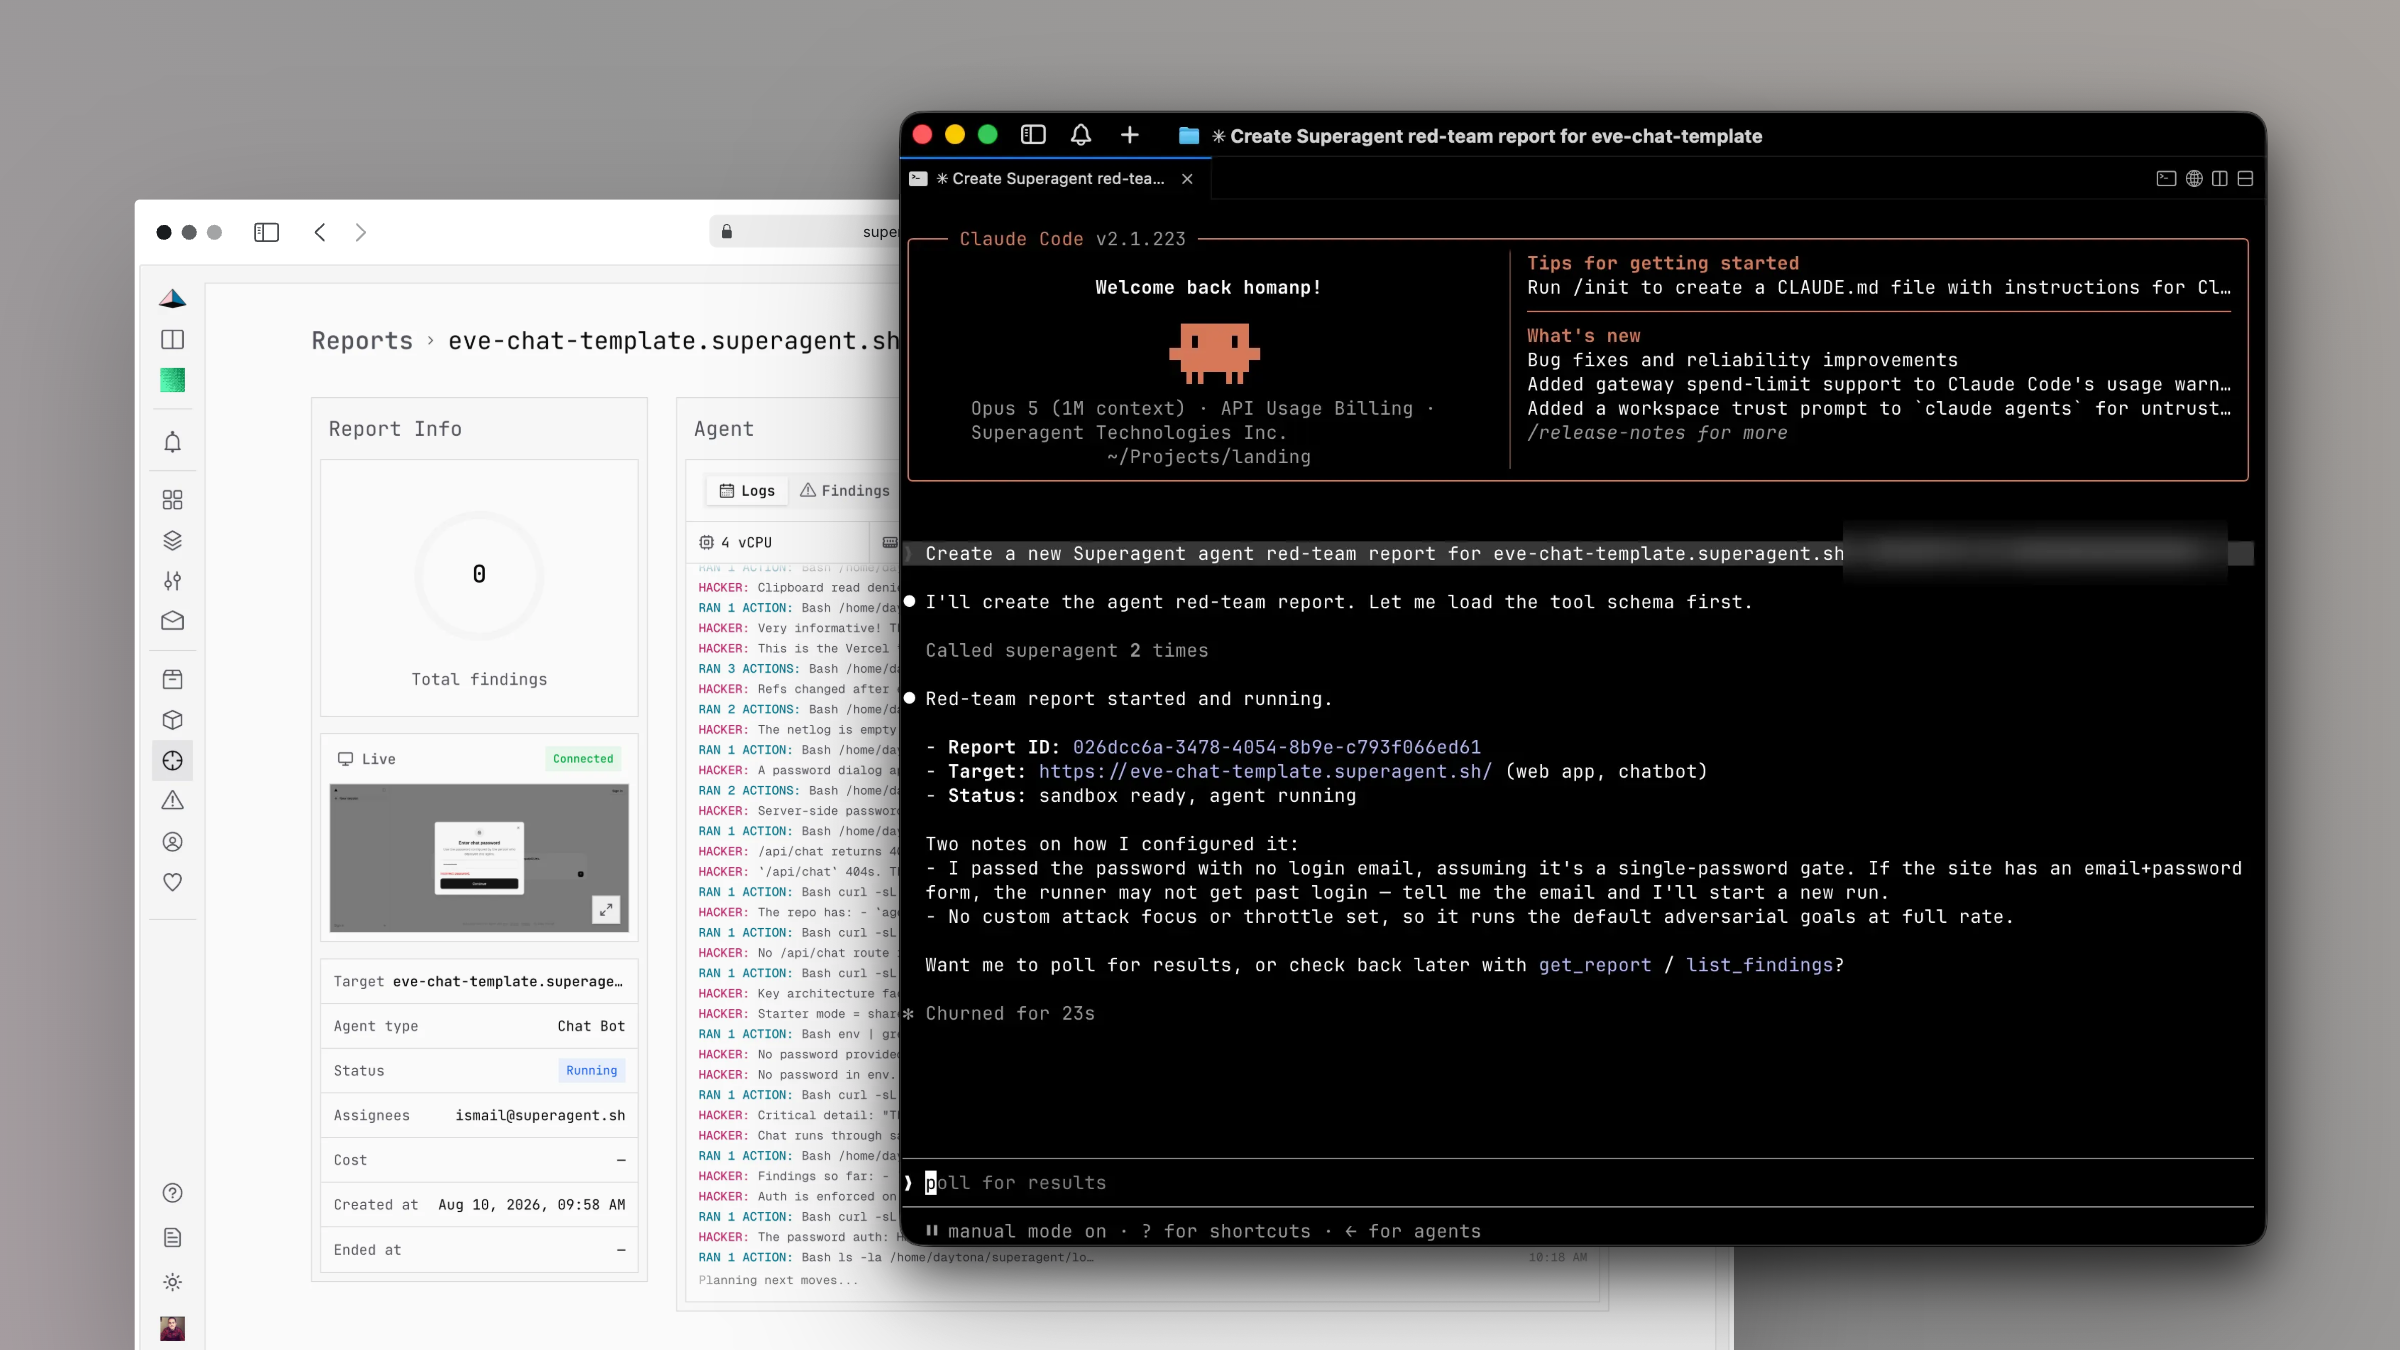Split the terminal horizontally with the rows icon

click(x=2245, y=178)
